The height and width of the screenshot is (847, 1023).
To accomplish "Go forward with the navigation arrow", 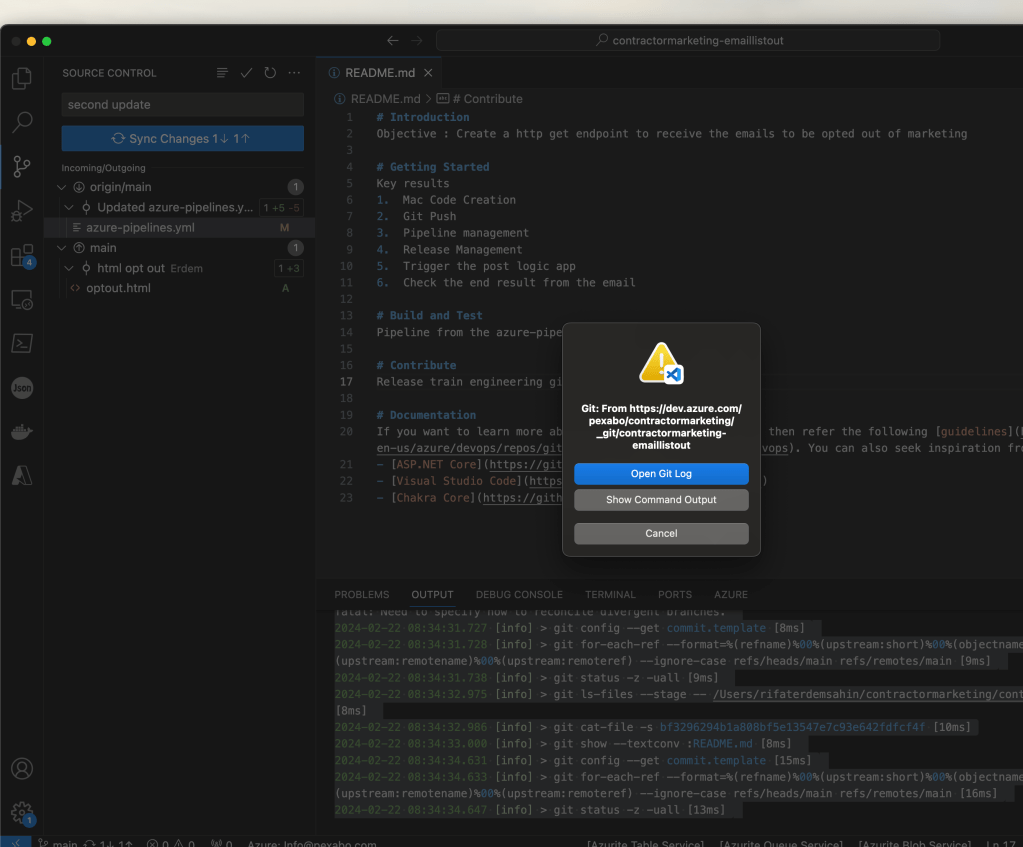I will (416, 40).
